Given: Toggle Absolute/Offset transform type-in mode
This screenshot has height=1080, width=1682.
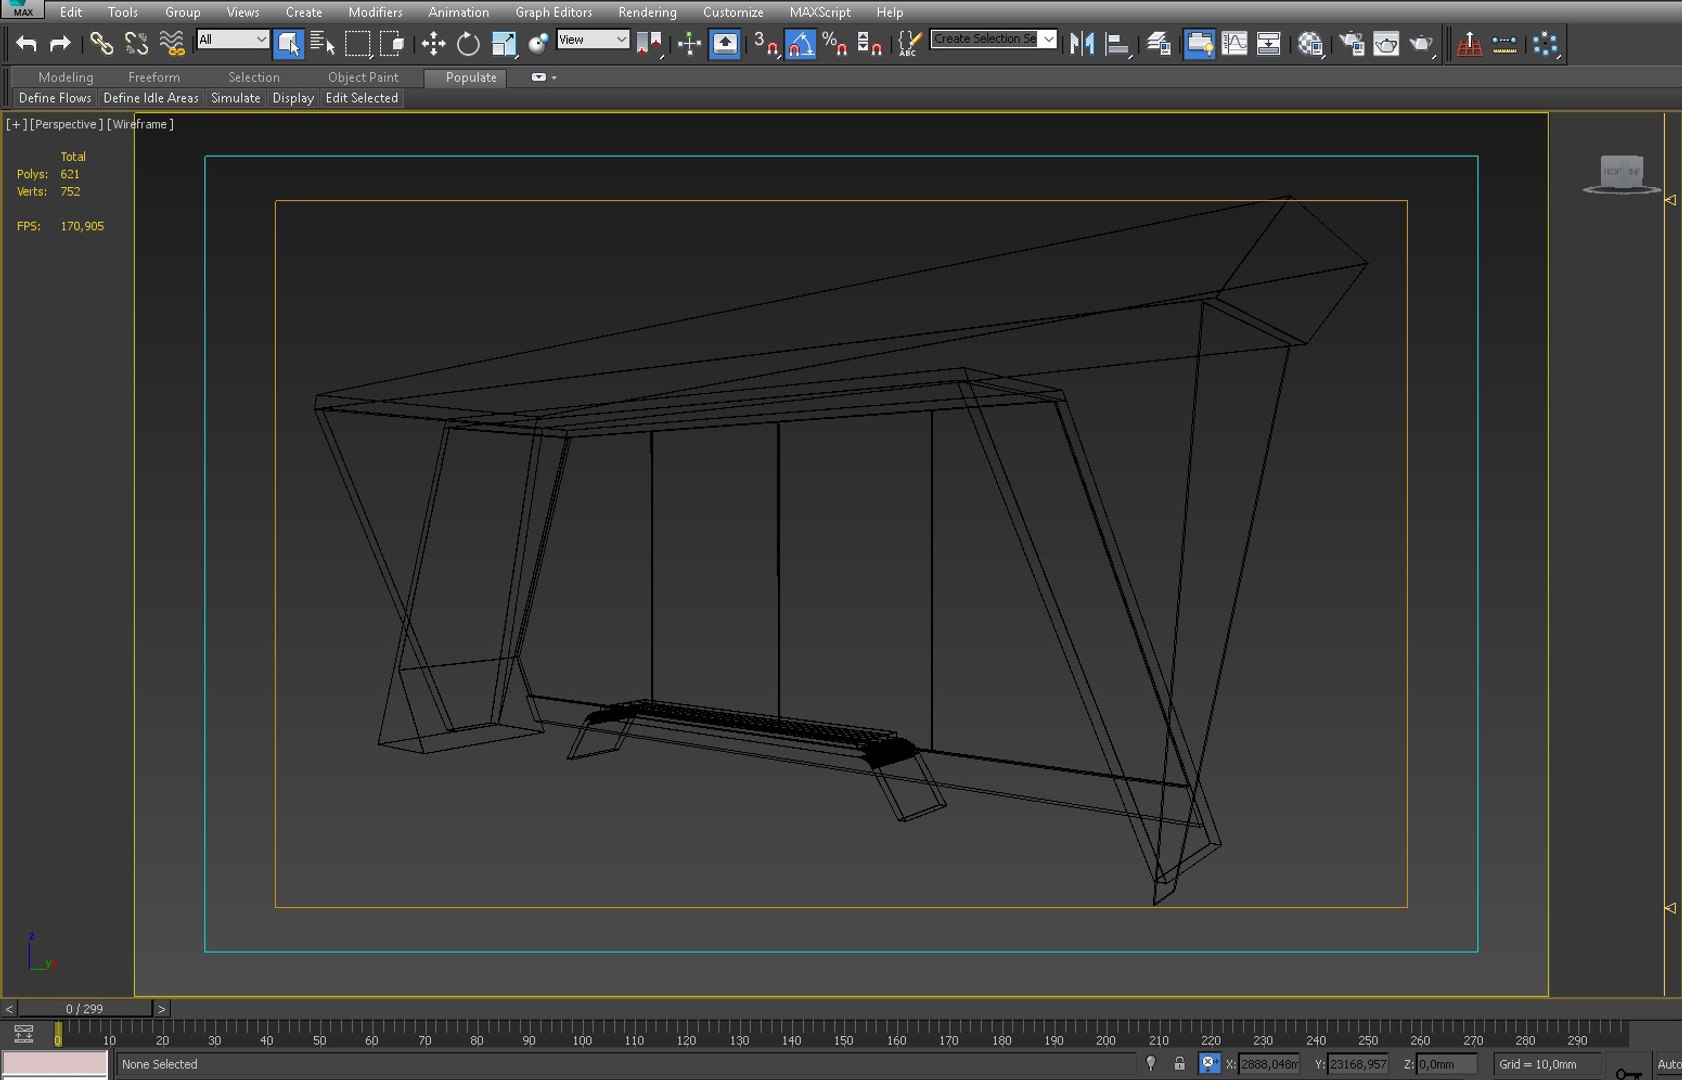Looking at the screenshot, I should coord(1209,1064).
